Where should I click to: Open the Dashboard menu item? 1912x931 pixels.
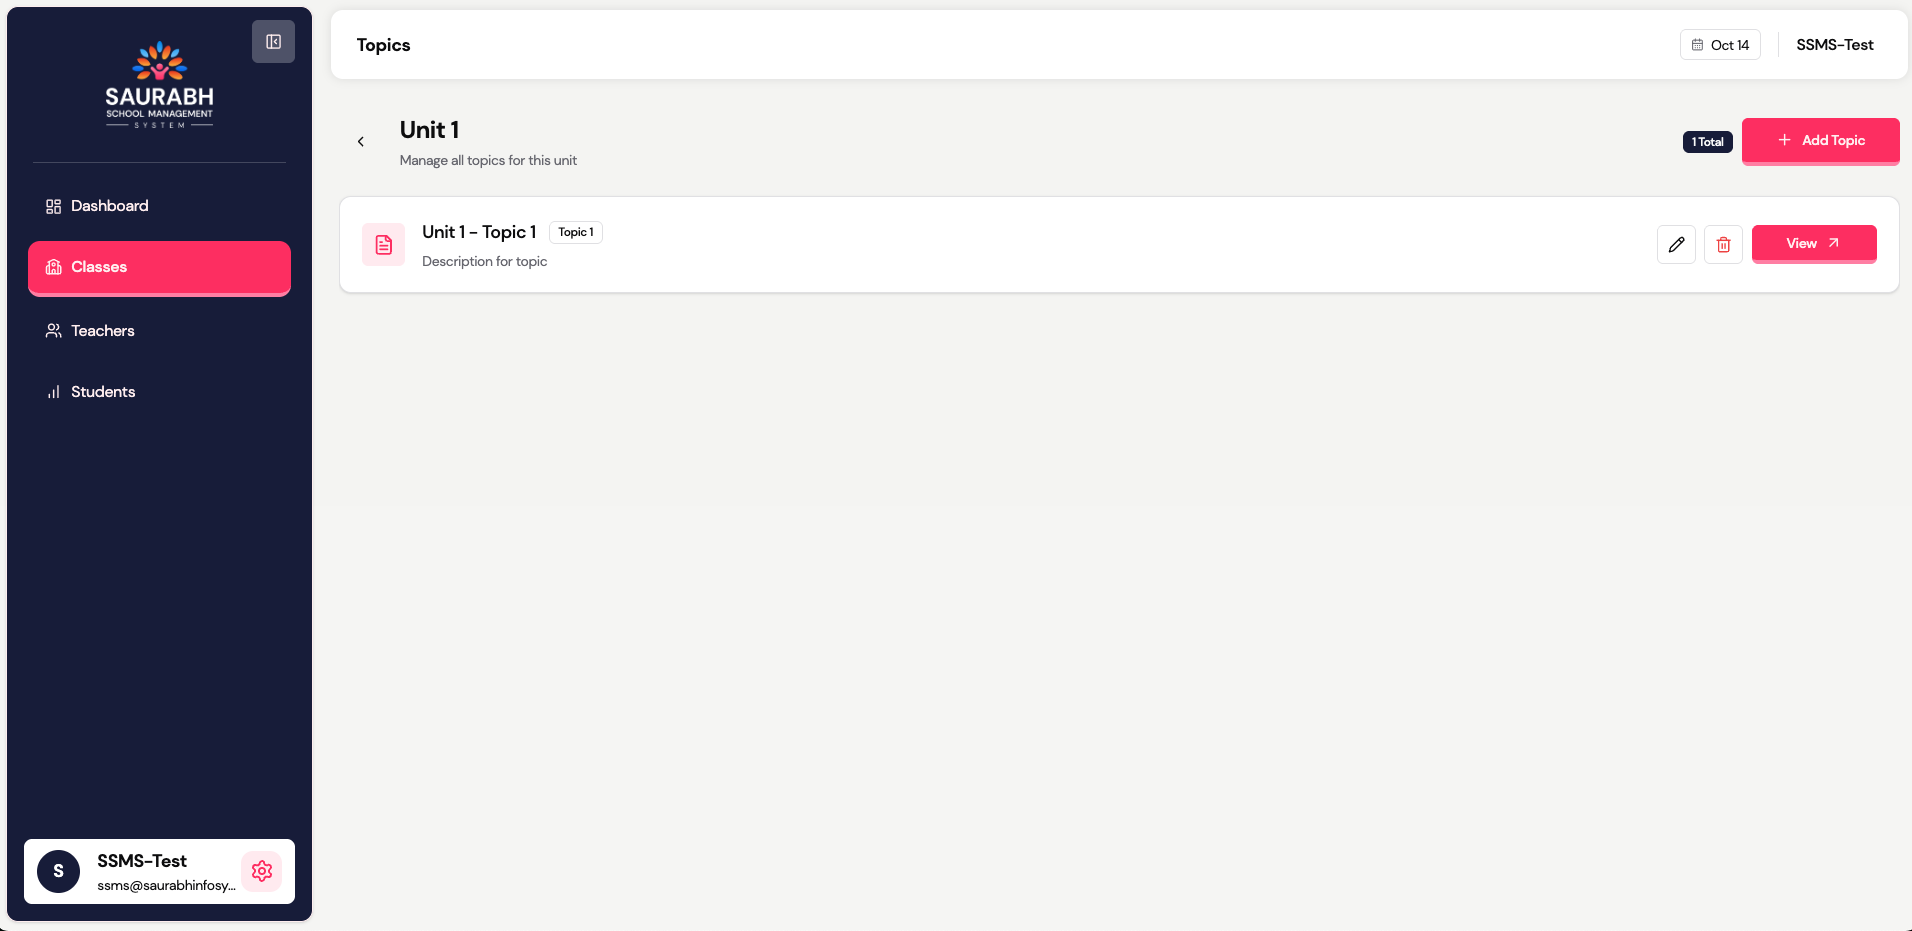pos(110,206)
